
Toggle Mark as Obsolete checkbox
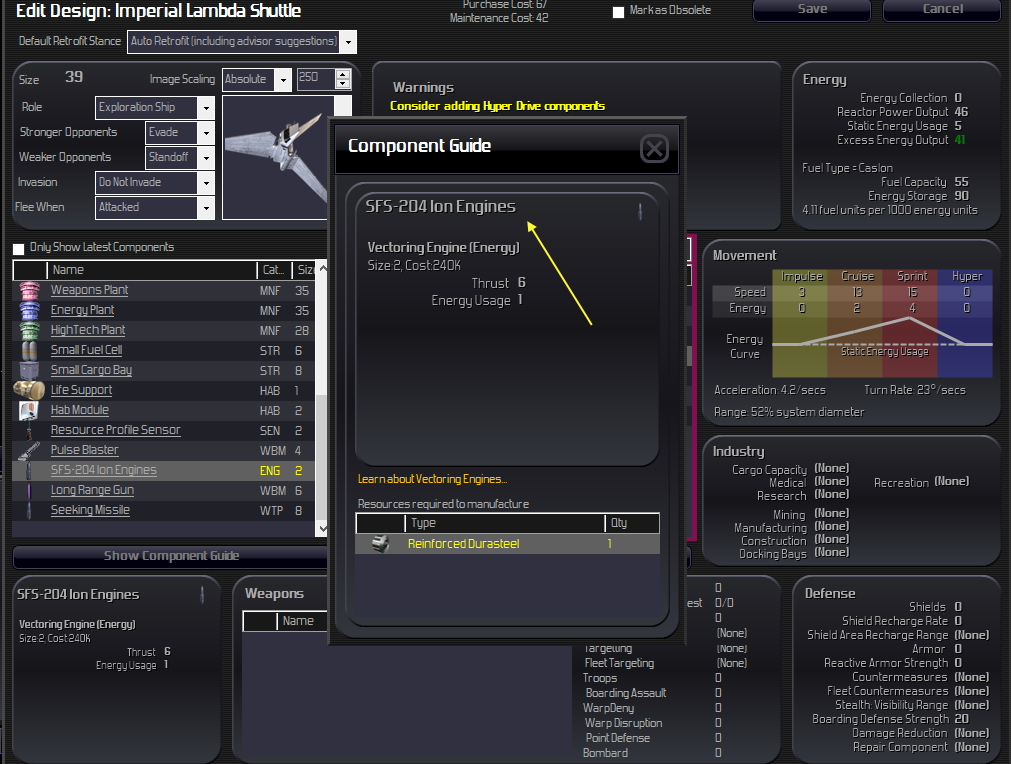618,12
